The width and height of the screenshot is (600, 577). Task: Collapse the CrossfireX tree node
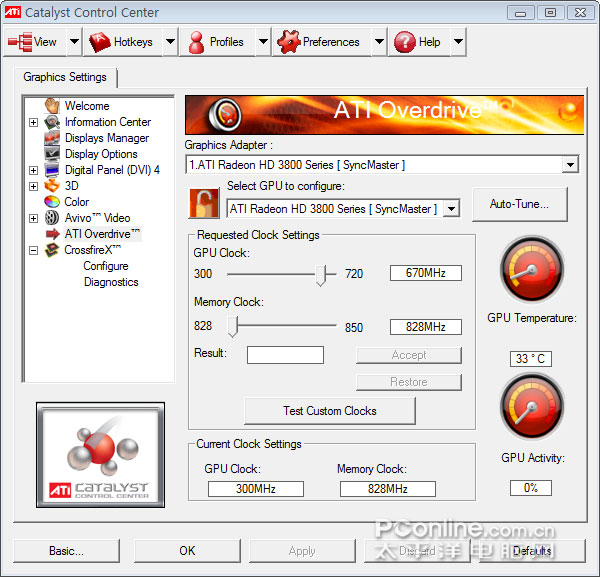34,251
